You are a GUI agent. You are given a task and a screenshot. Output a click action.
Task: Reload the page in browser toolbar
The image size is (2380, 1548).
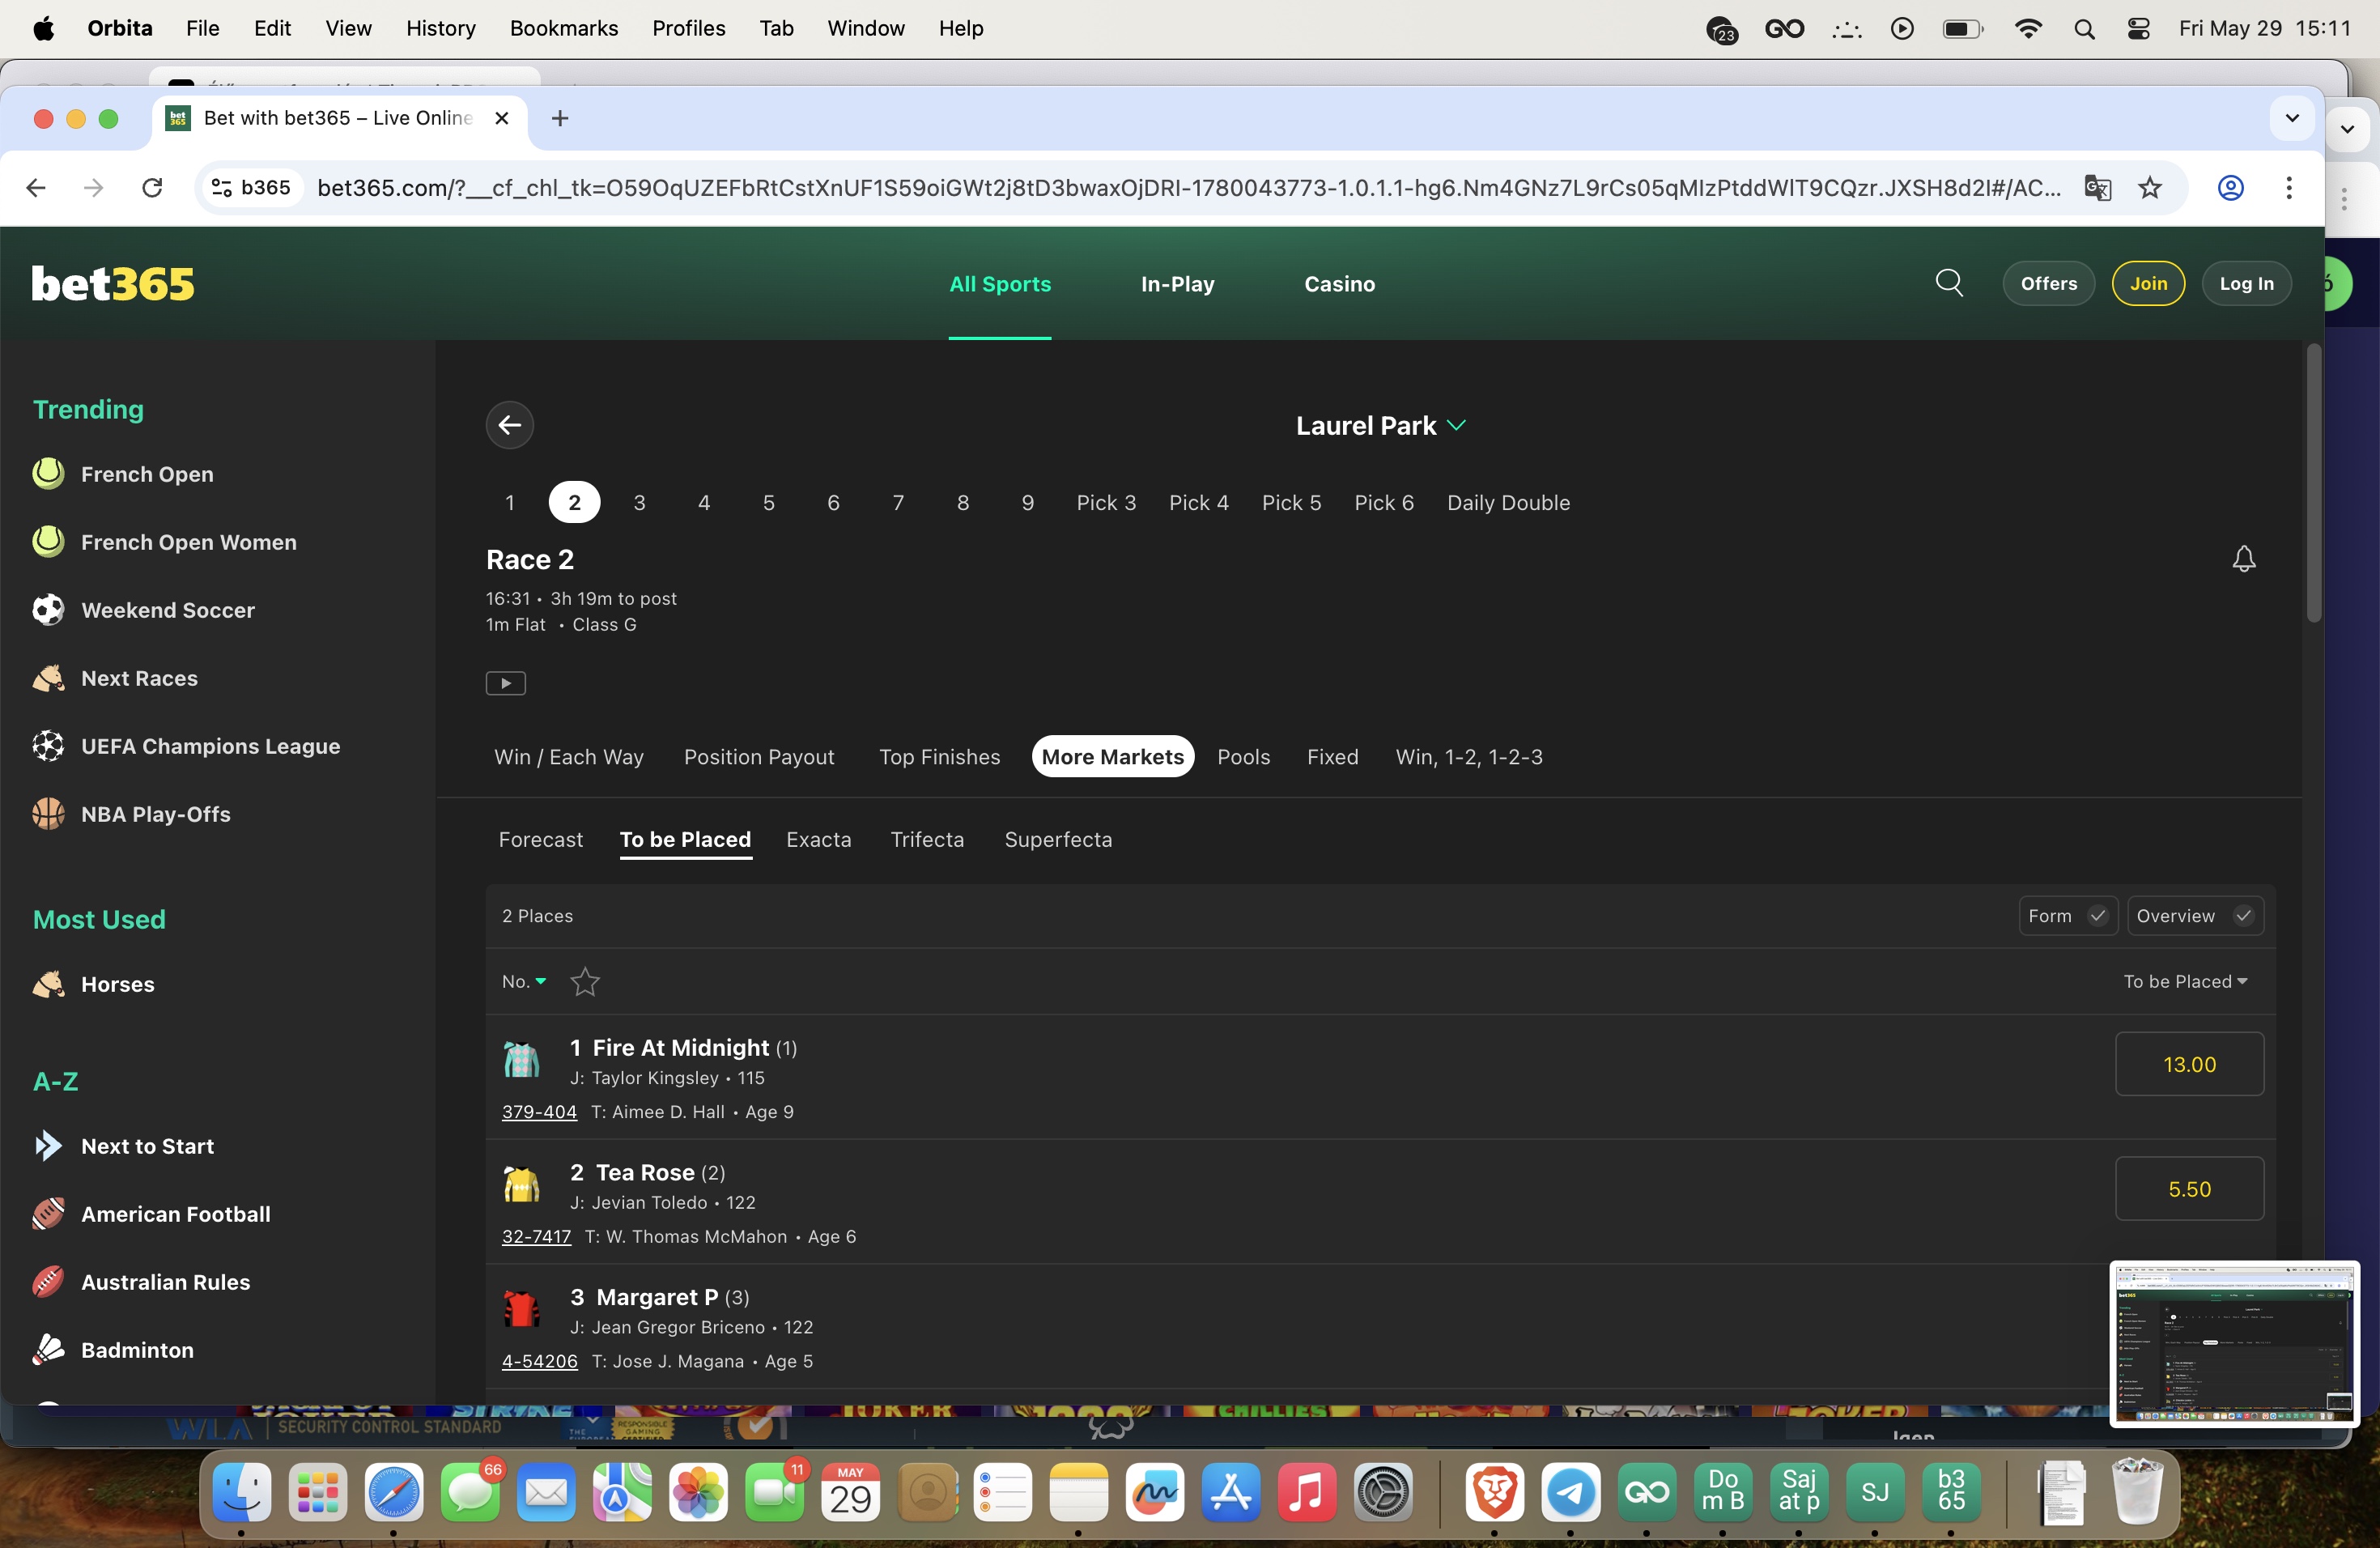152,188
